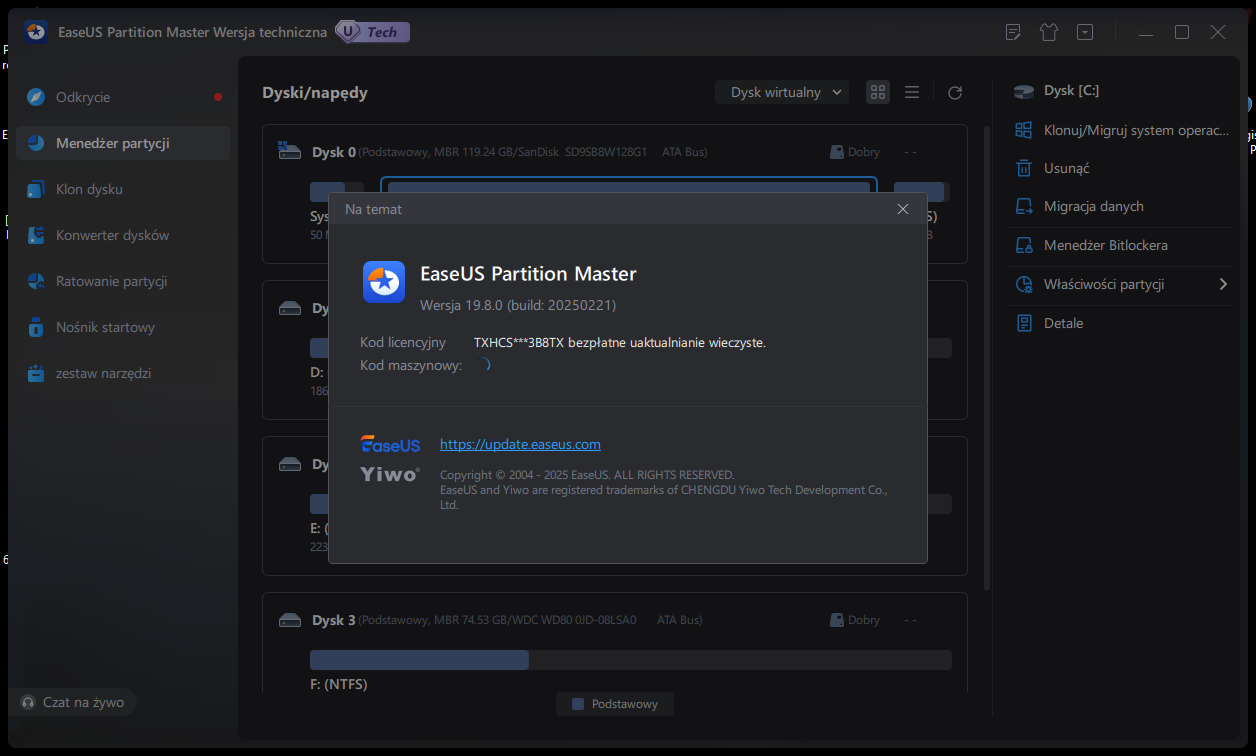Click the Dysk 0 Dobry health status
Screen dimensions: 1256x756
855,152
